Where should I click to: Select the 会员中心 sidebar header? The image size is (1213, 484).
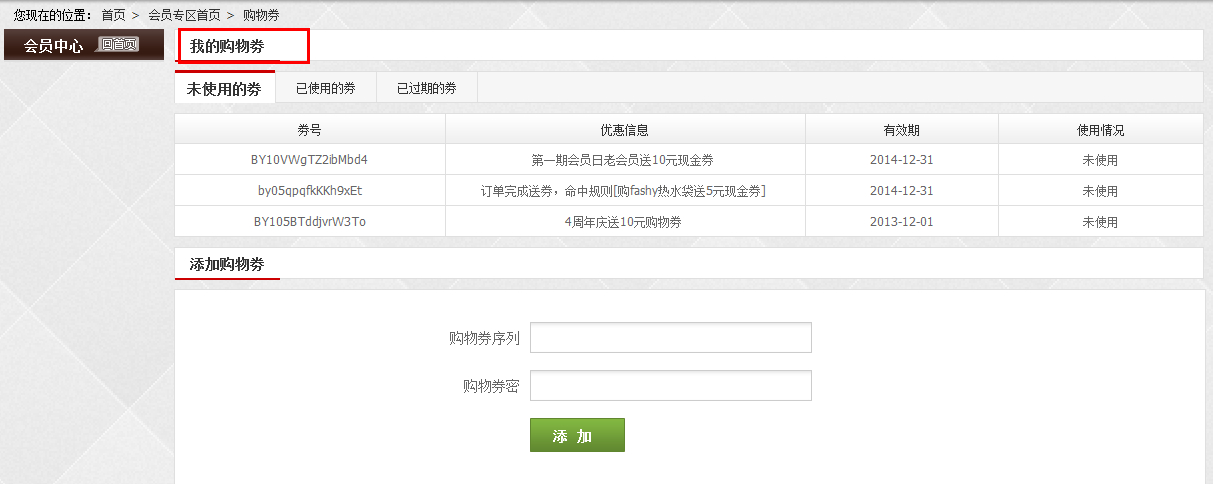point(54,45)
